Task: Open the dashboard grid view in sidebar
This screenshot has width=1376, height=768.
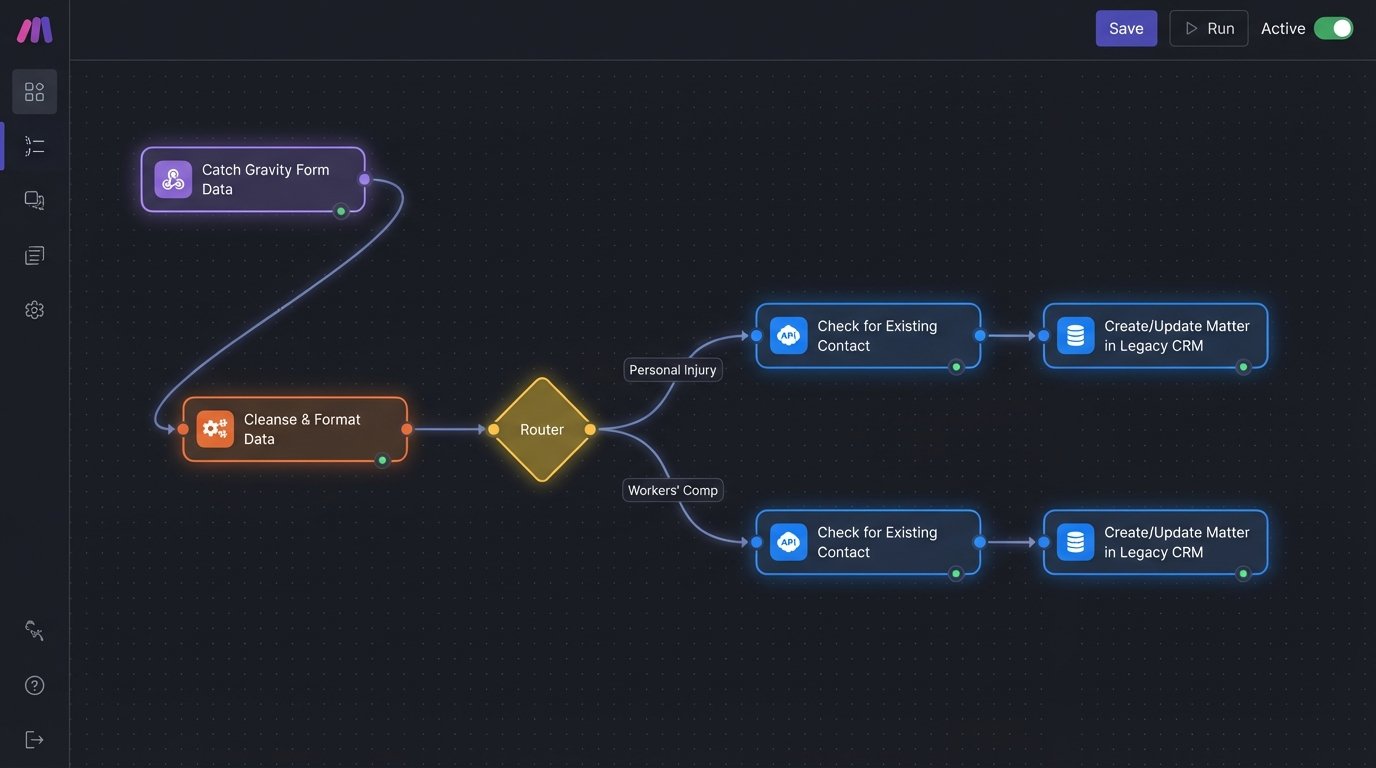Action: click(34, 91)
